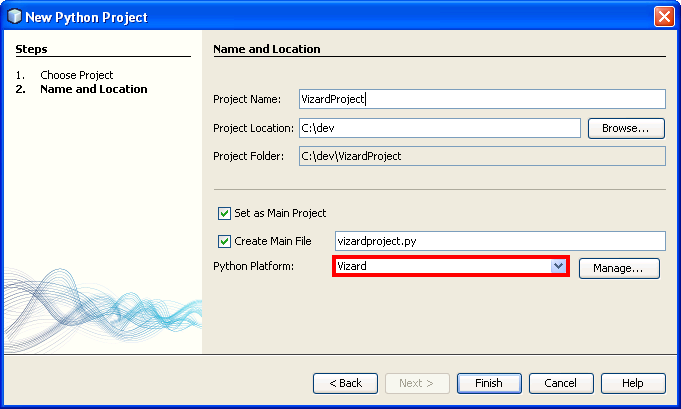
Task: Click the Project Name: label
Action: coord(247,99)
